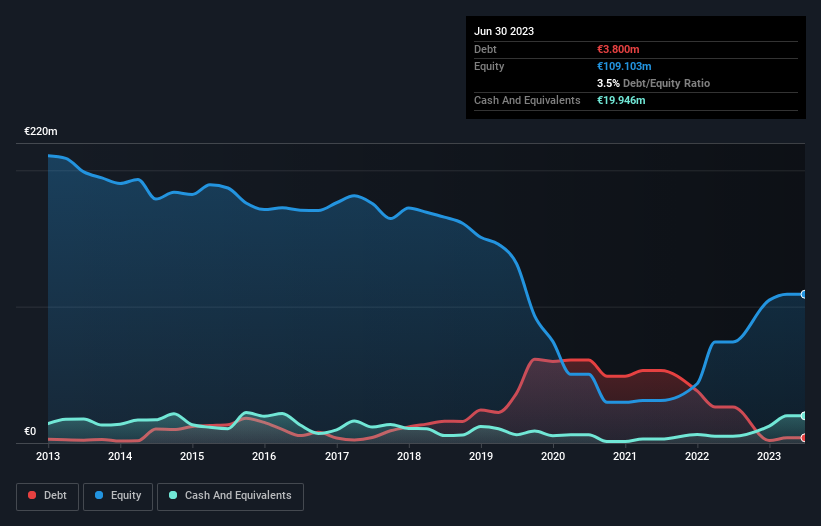The width and height of the screenshot is (821, 526).
Task: Click the 2016 x-axis label
Action: coord(264,456)
